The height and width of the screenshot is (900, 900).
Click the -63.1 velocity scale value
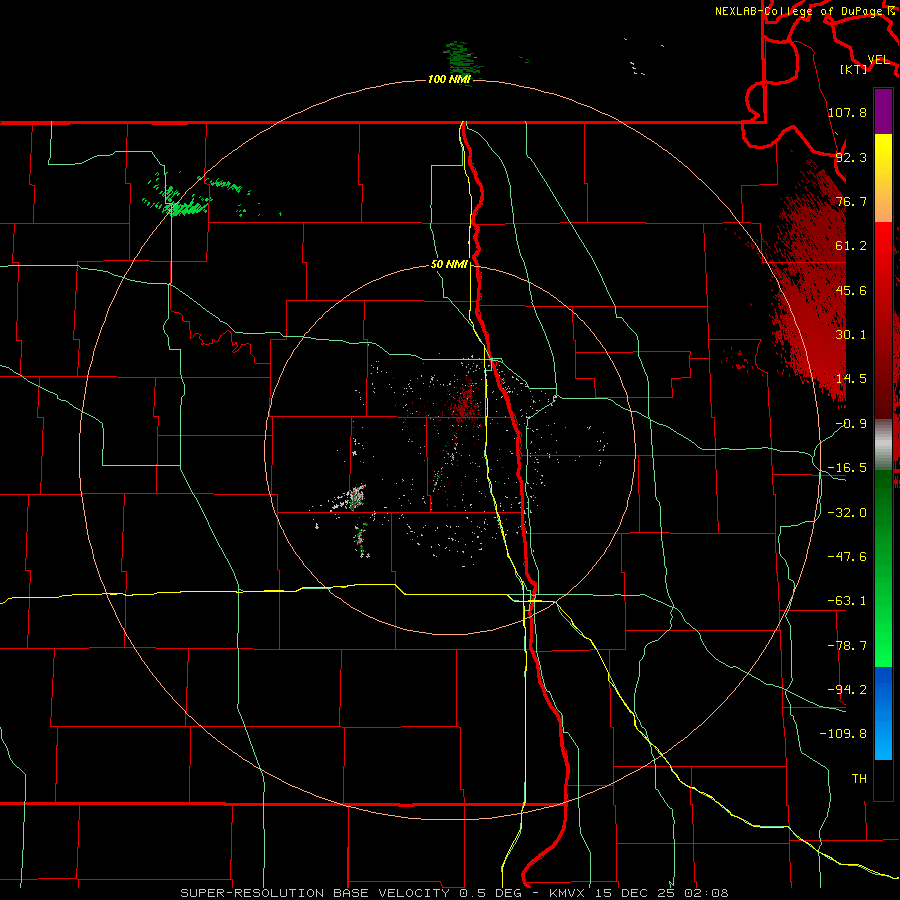click(847, 601)
